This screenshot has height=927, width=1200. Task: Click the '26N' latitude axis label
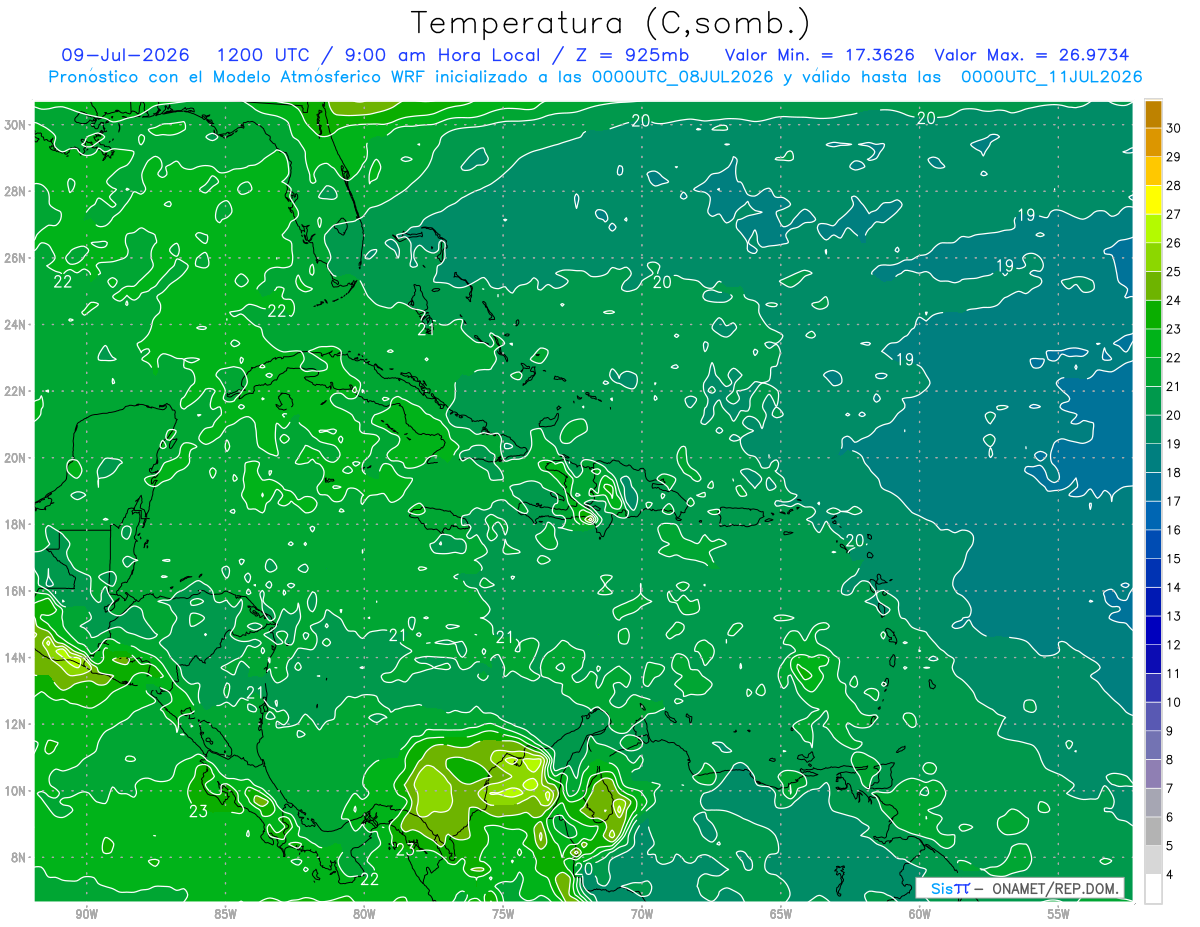[x=15, y=258]
